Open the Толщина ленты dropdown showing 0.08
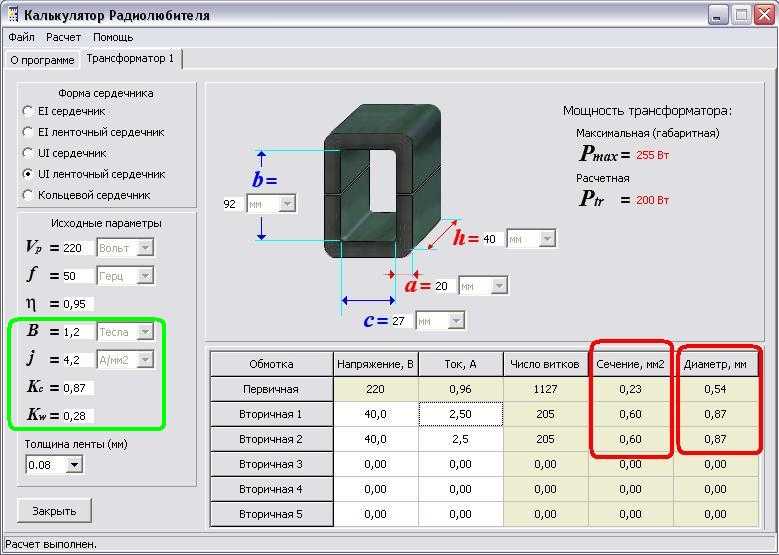779x555 pixels. (x=74, y=465)
